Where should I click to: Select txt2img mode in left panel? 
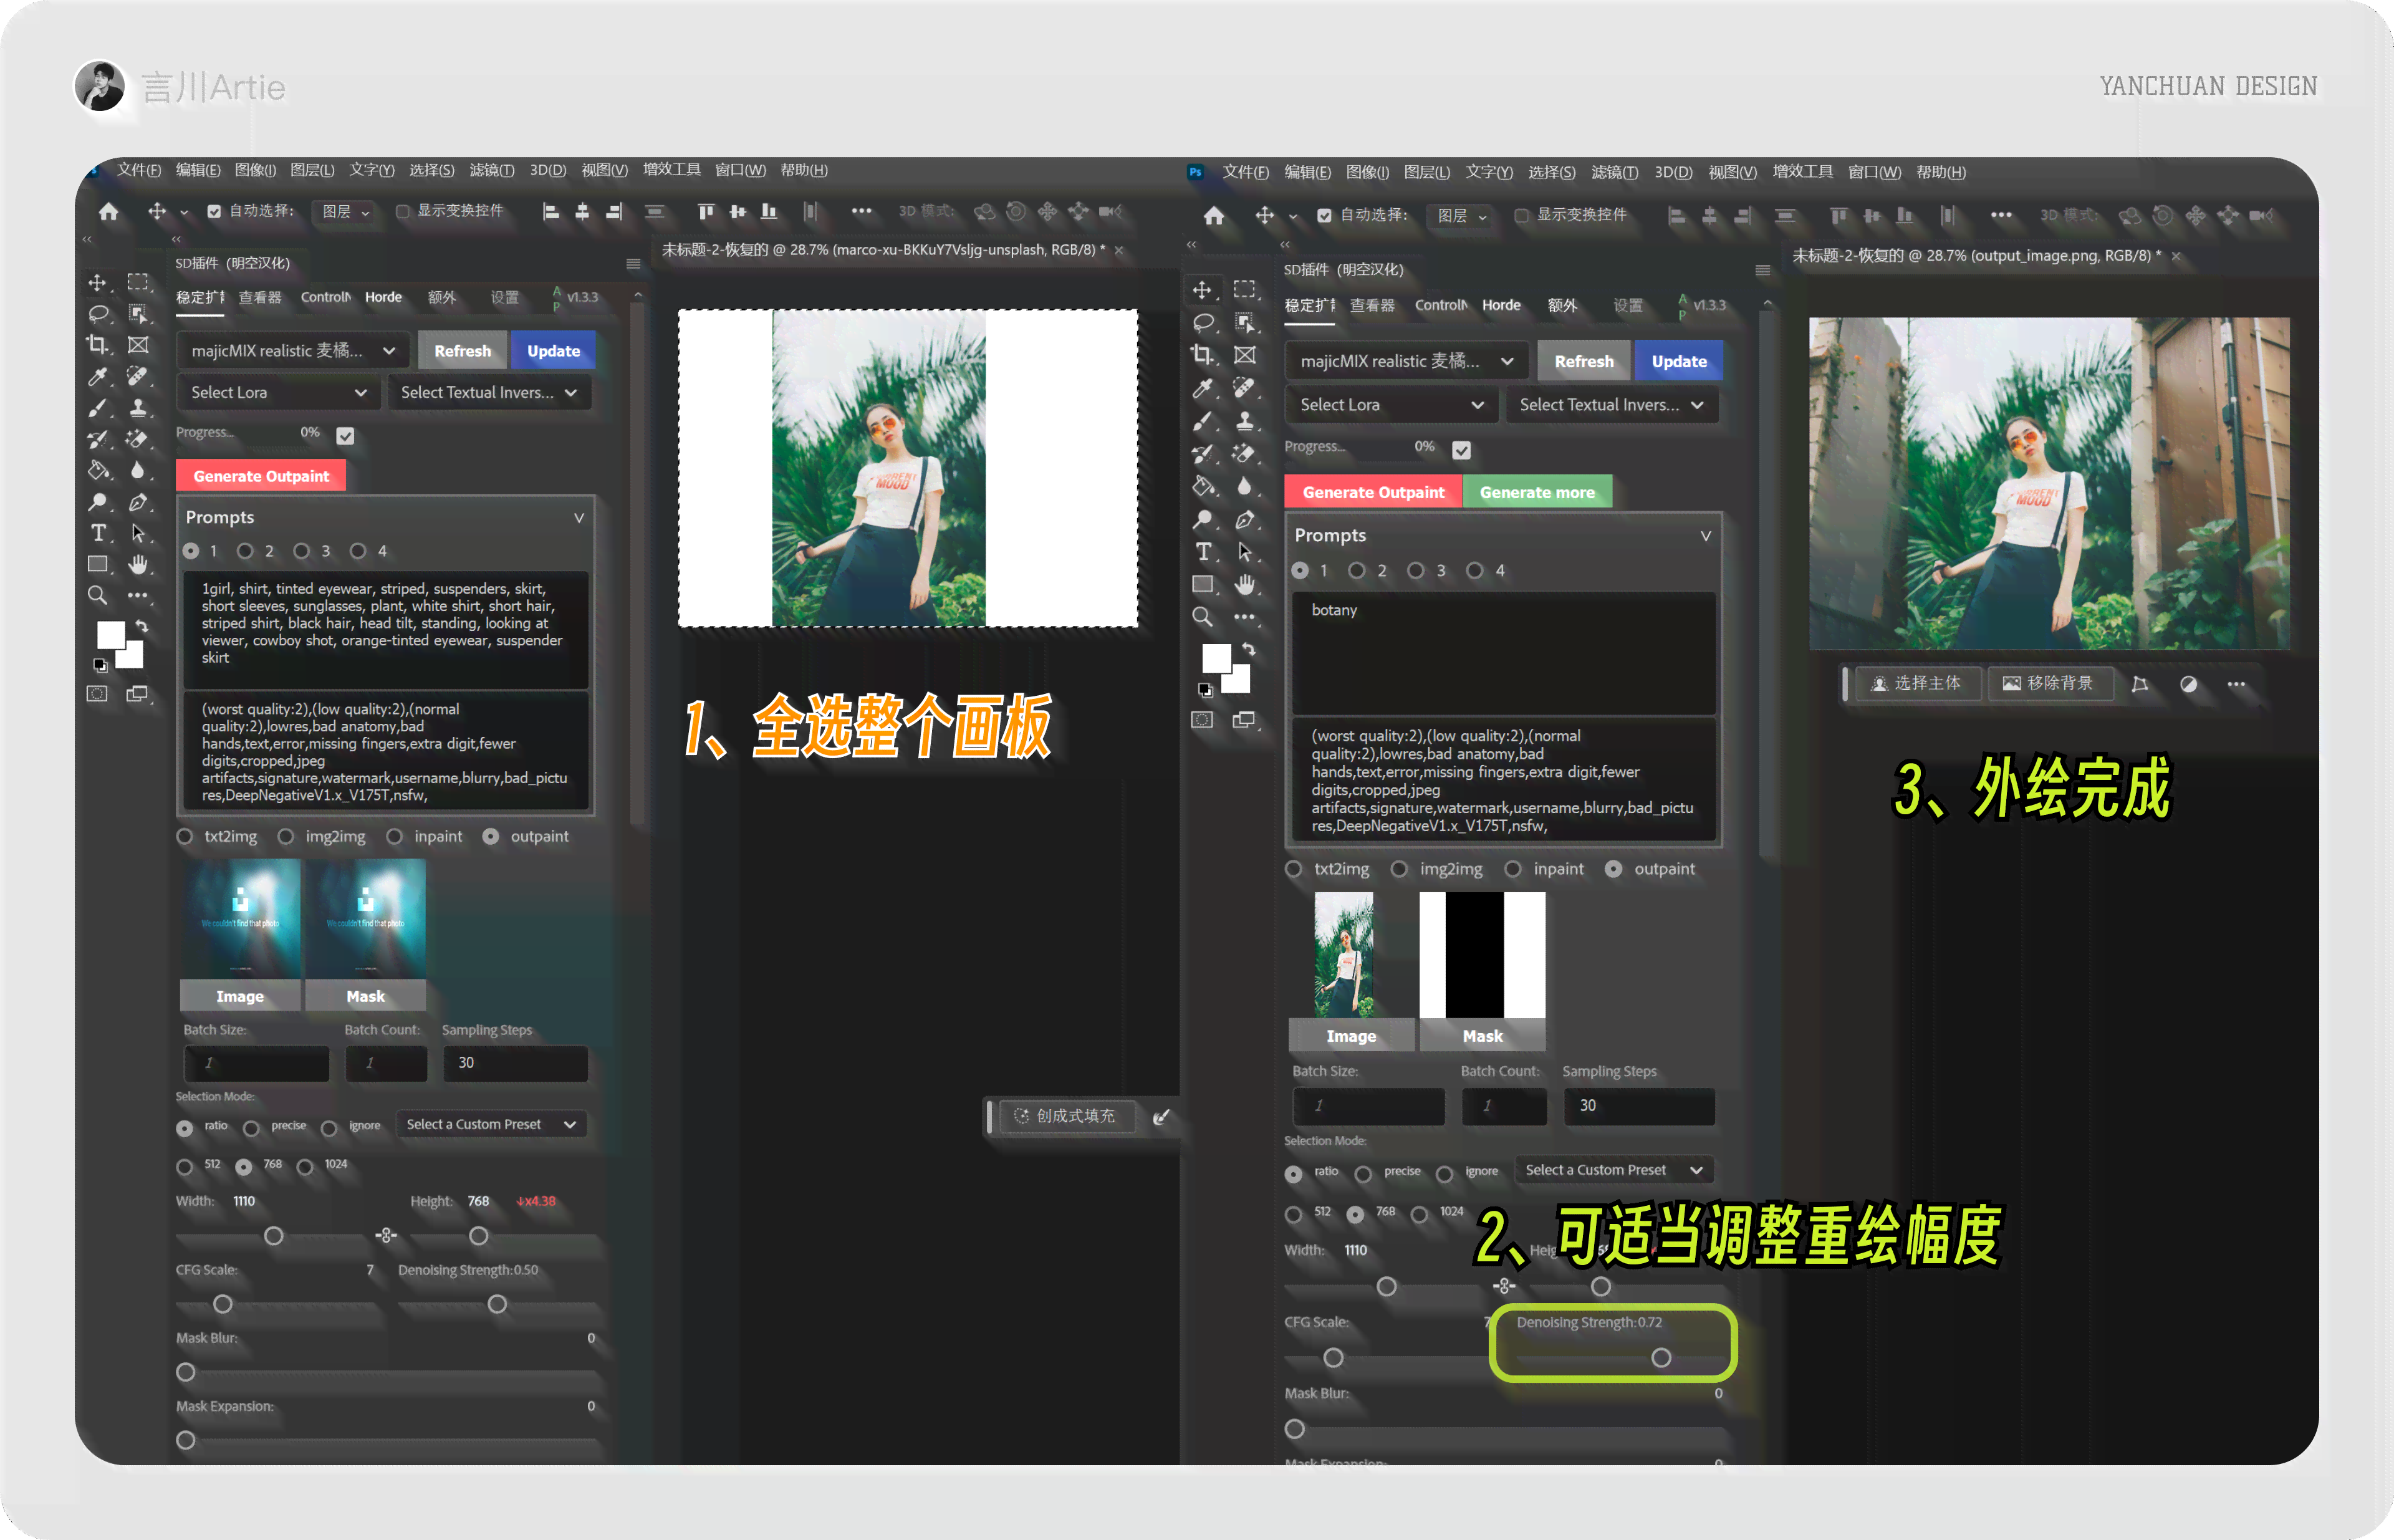click(185, 836)
